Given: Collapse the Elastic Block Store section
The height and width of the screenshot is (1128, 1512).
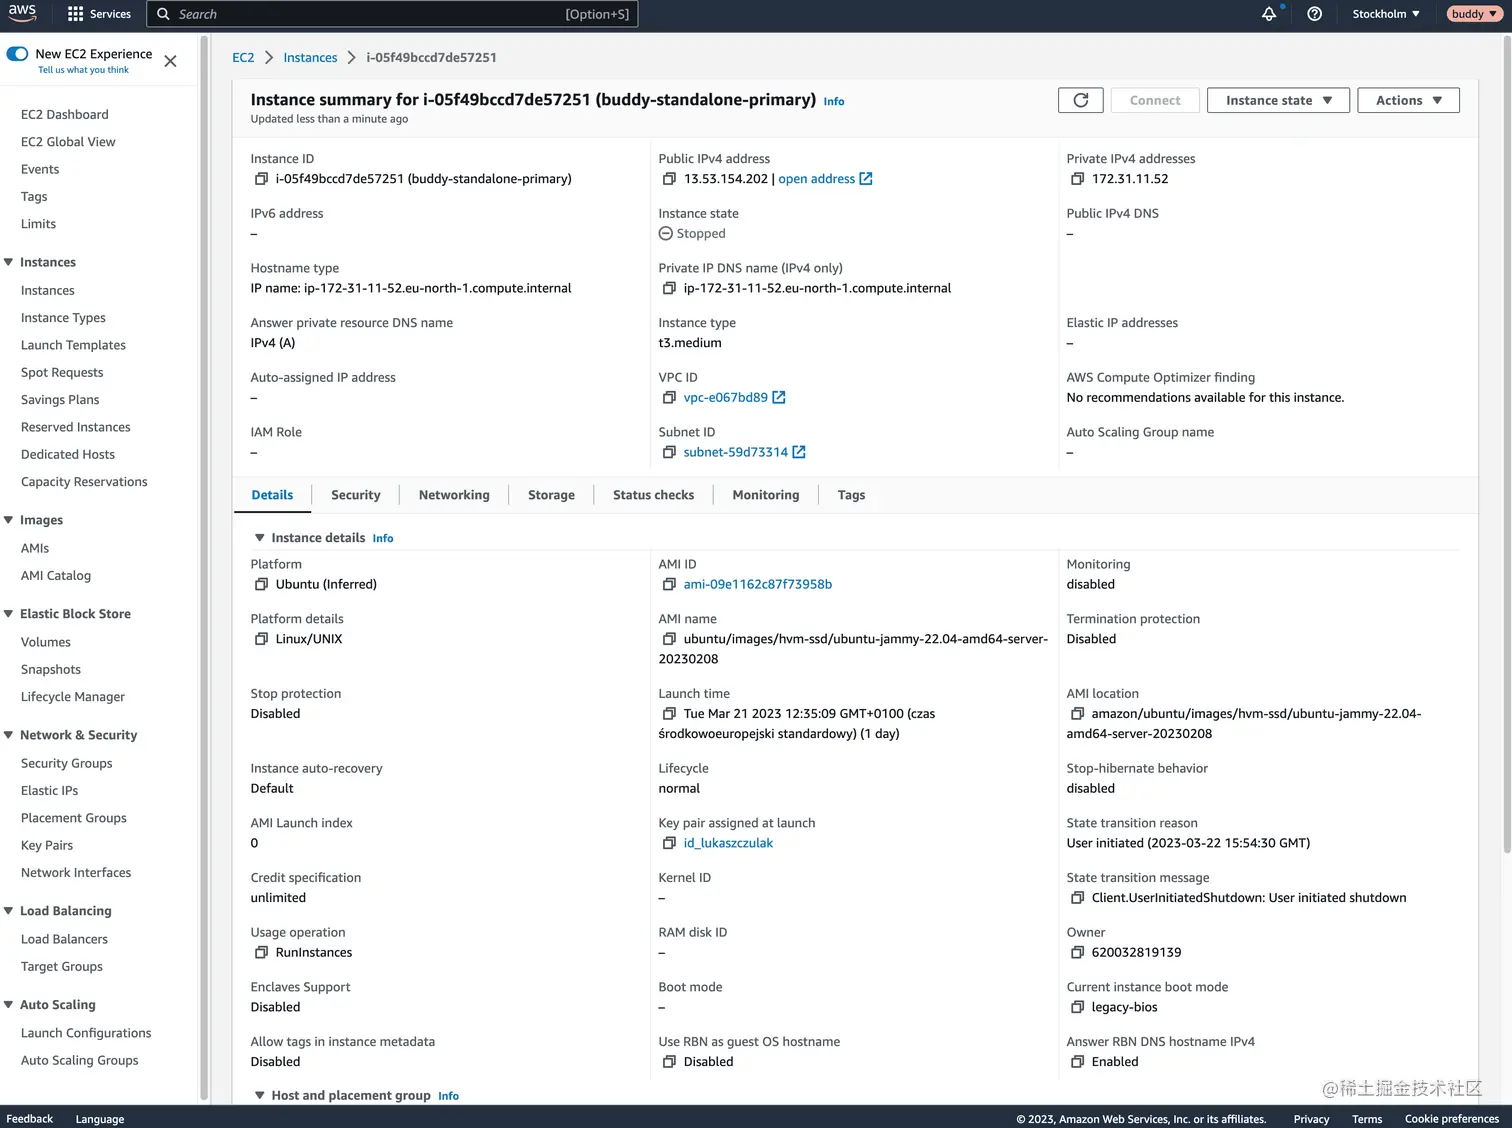Looking at the screenshot, I should point(9,614).
